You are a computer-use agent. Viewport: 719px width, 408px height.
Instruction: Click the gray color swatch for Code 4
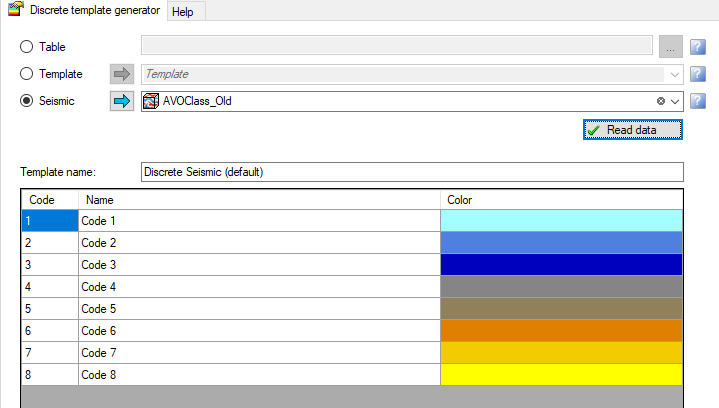[561, 287]
